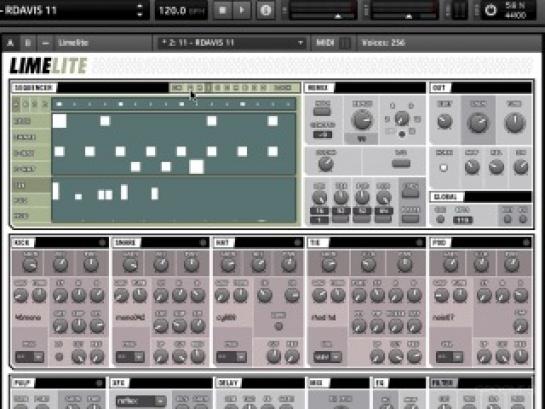Open the SFX effect type dropdown
545x409 pixels.
tap(141, 401)
